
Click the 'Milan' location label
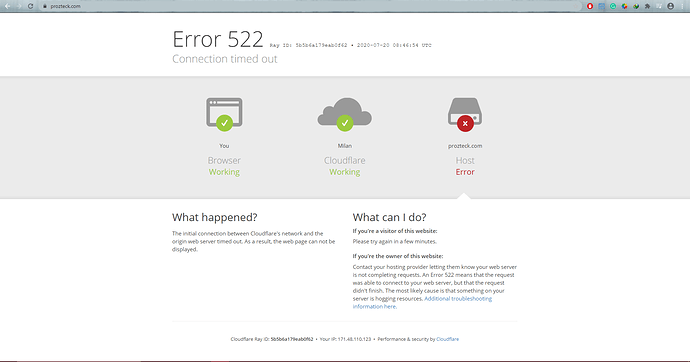345,146
